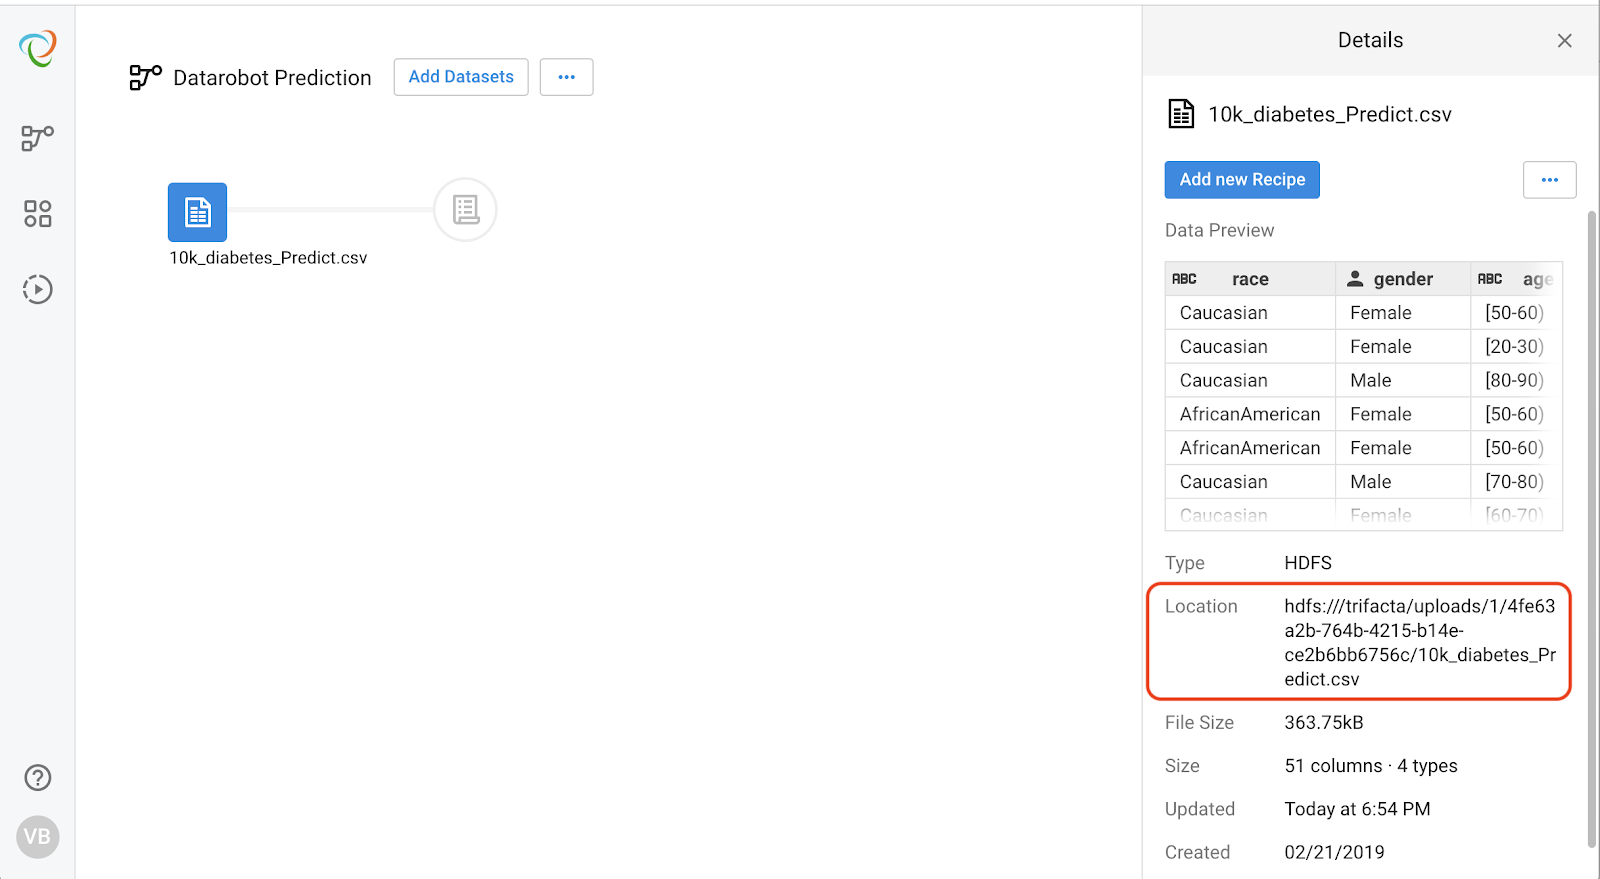This screenshot has height=879, width=1600.
Task: Click the person type icon for gender column
Action: click(1355, 278)
